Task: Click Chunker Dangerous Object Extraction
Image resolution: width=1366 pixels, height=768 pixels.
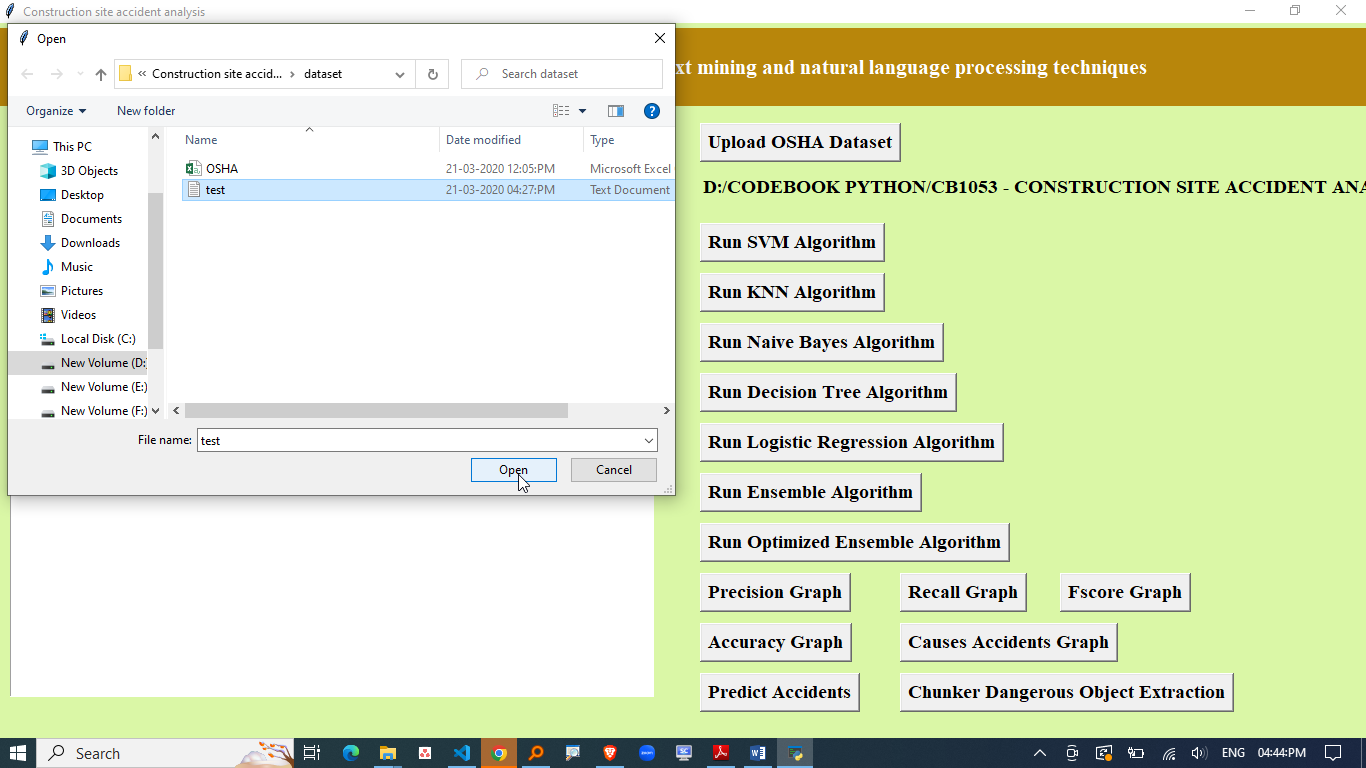Action: coord(1066,692)
